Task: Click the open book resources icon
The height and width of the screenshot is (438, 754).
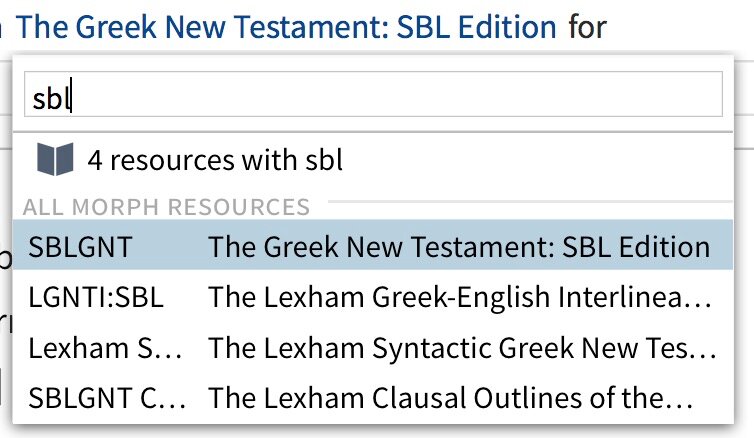Action: click(x=55, y=159)
